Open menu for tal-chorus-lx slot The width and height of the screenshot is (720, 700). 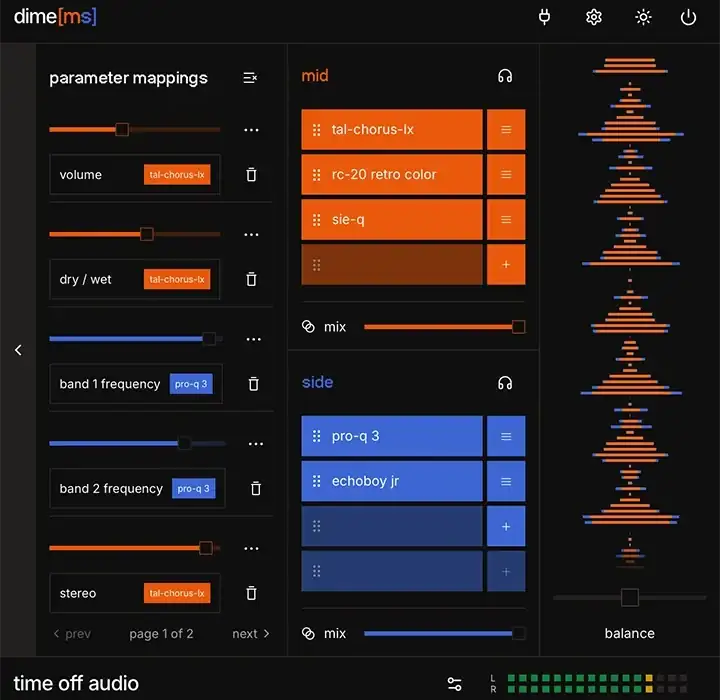click(506, 130)
